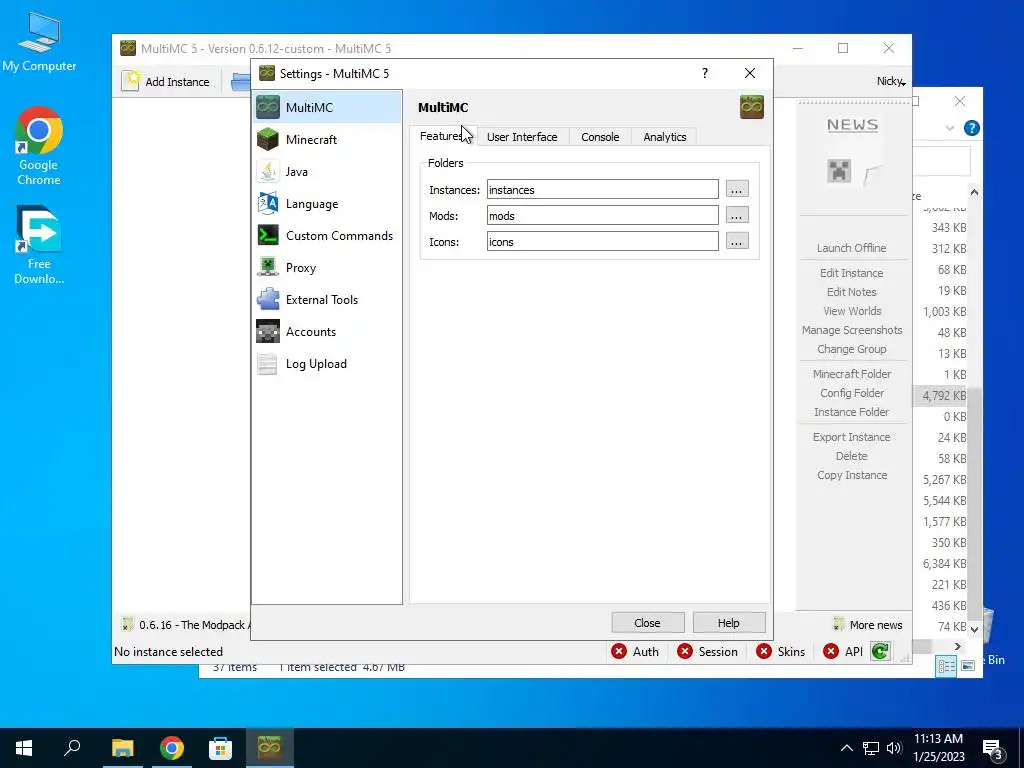Viewport: 1024px width, 768px height.
Task: Click scroll-down arrow in Explorer window
Action: (974, 630)
